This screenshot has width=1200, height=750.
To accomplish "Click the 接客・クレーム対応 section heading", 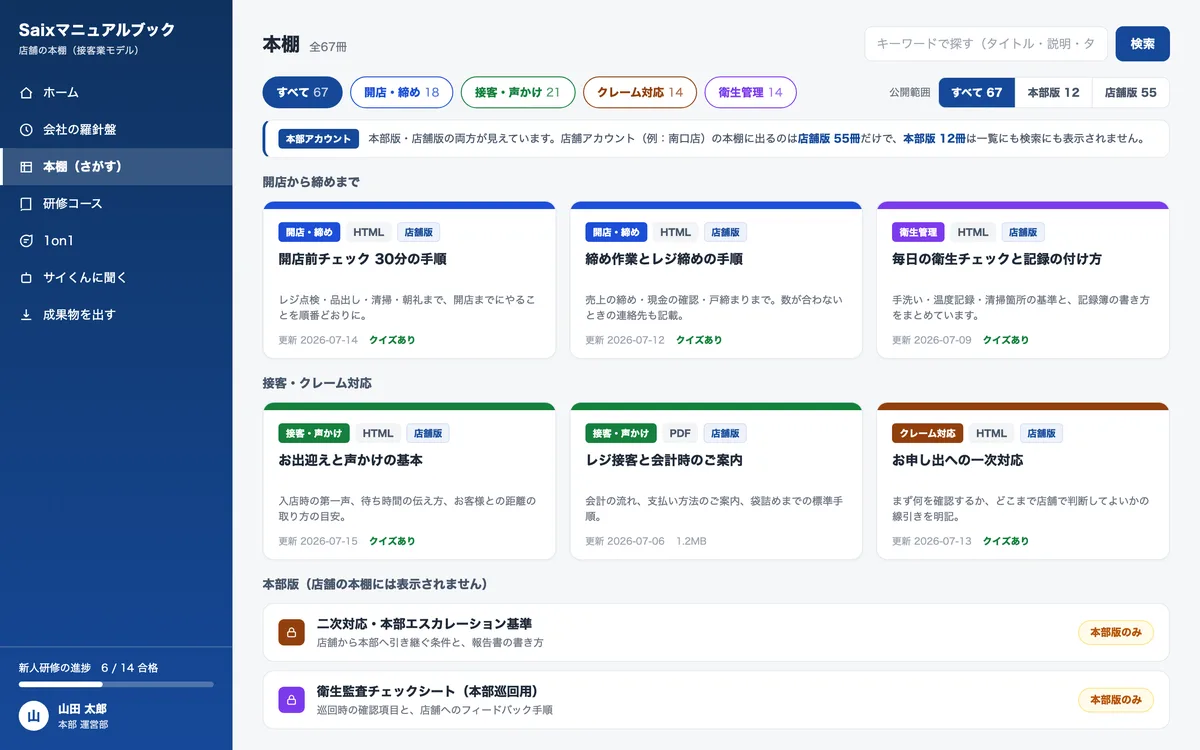I will click(x=317, y=383).
